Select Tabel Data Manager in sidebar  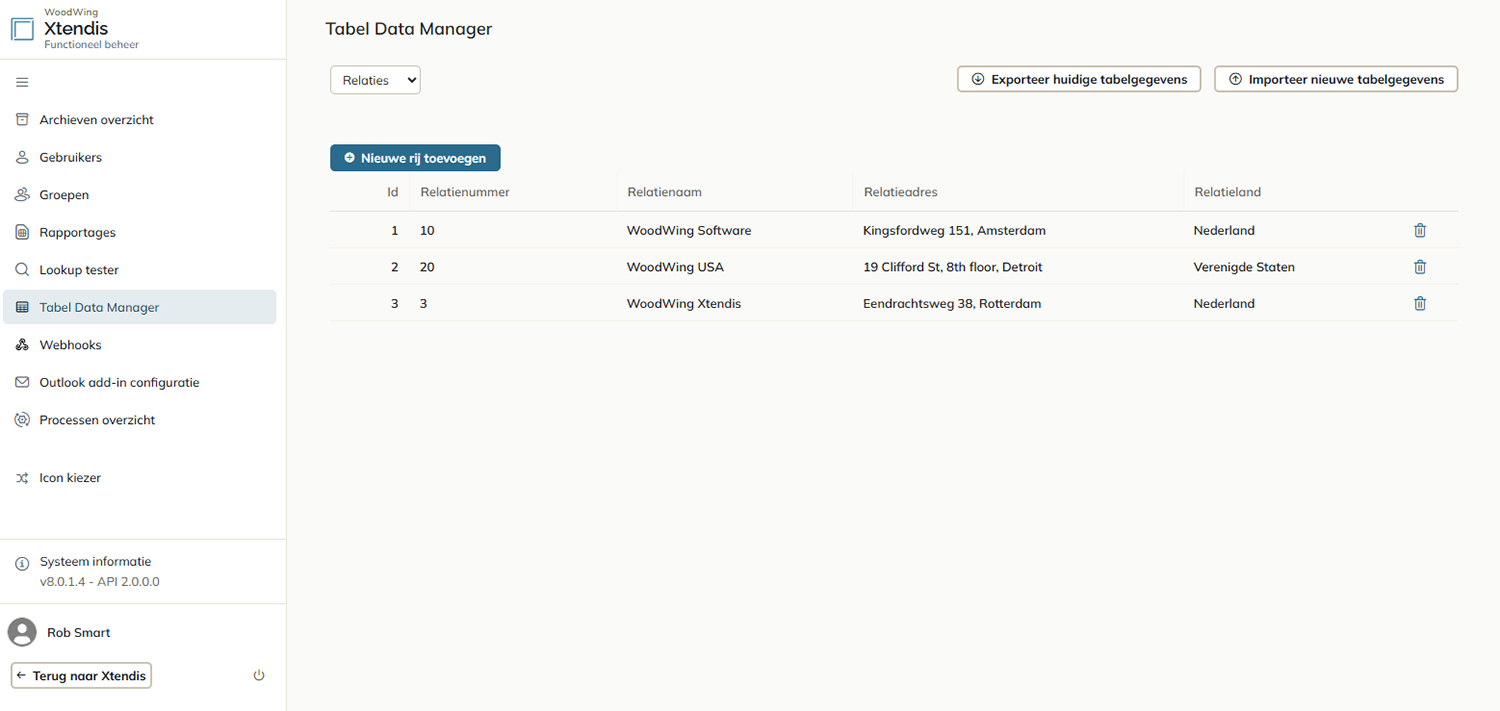coord(140,307)
